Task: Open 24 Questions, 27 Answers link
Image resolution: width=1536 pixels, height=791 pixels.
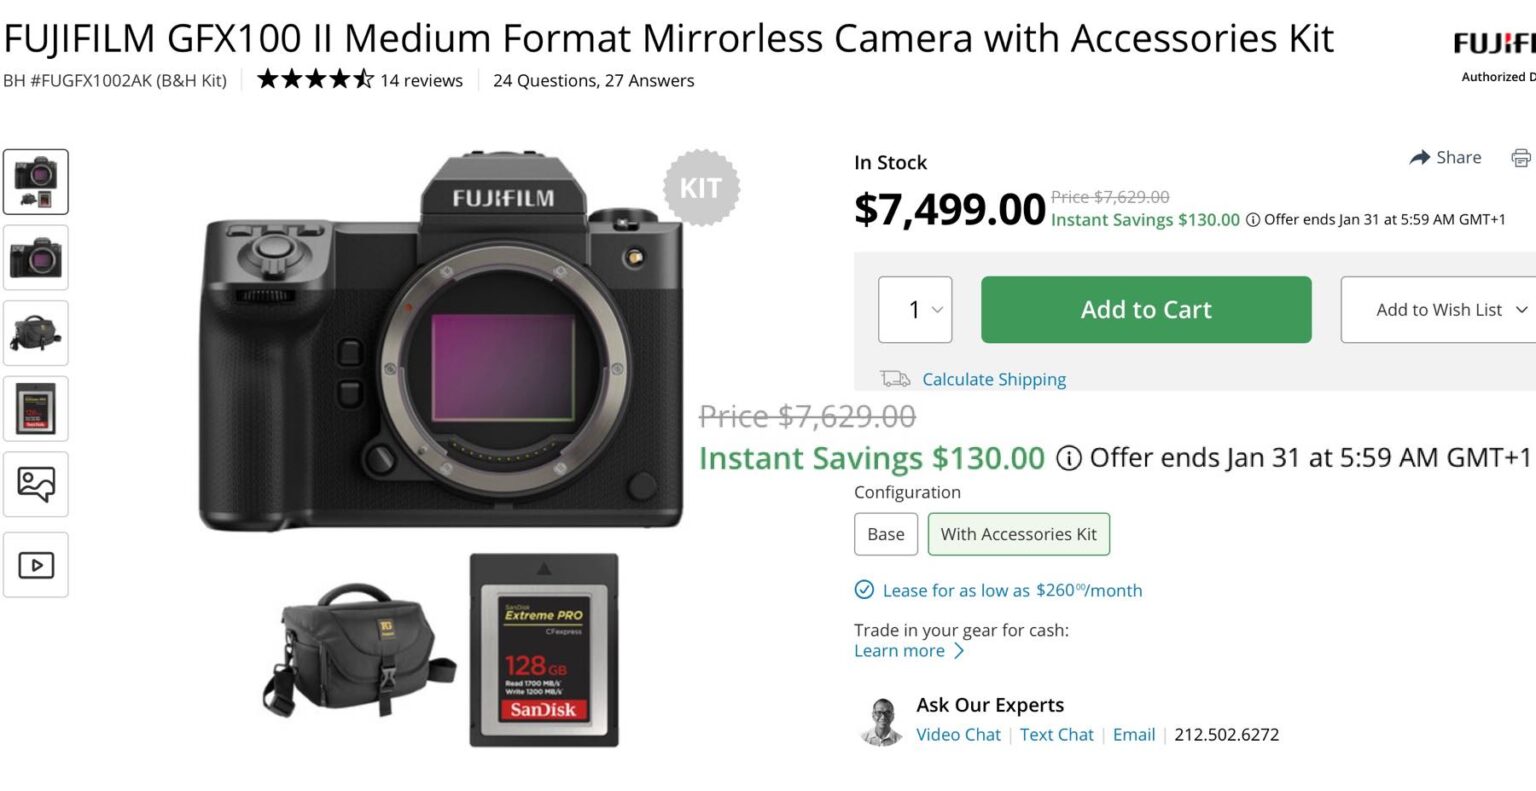Action: 593,81
